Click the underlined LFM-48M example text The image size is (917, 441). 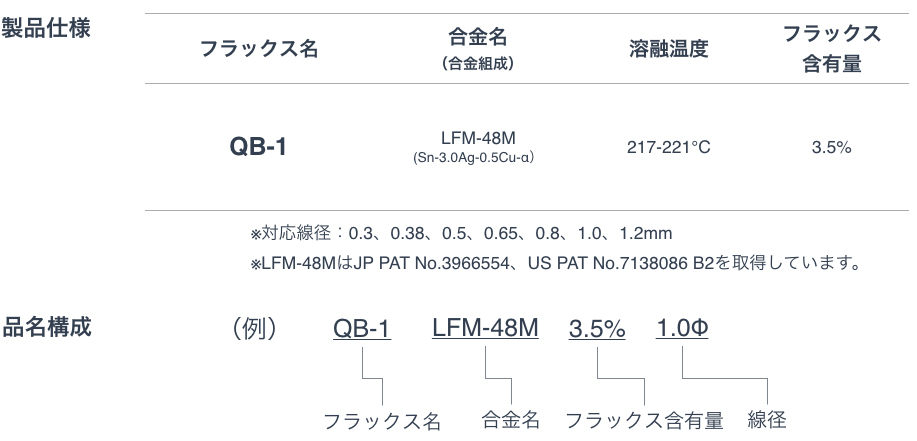(x=485, y=328)
